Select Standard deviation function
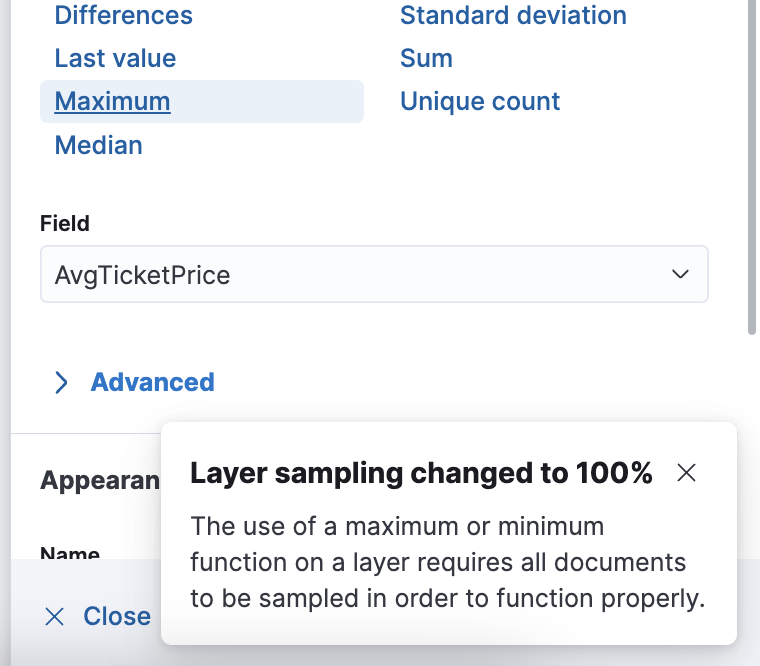Viewport: 760px width, 666px height. [x=513, y=15]
